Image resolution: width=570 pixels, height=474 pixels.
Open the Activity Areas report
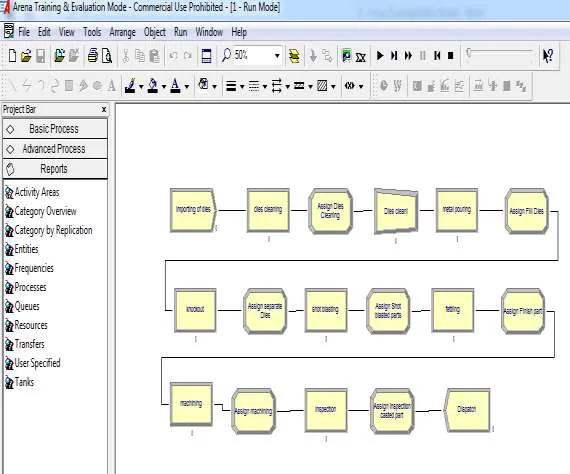coord(37,192)
